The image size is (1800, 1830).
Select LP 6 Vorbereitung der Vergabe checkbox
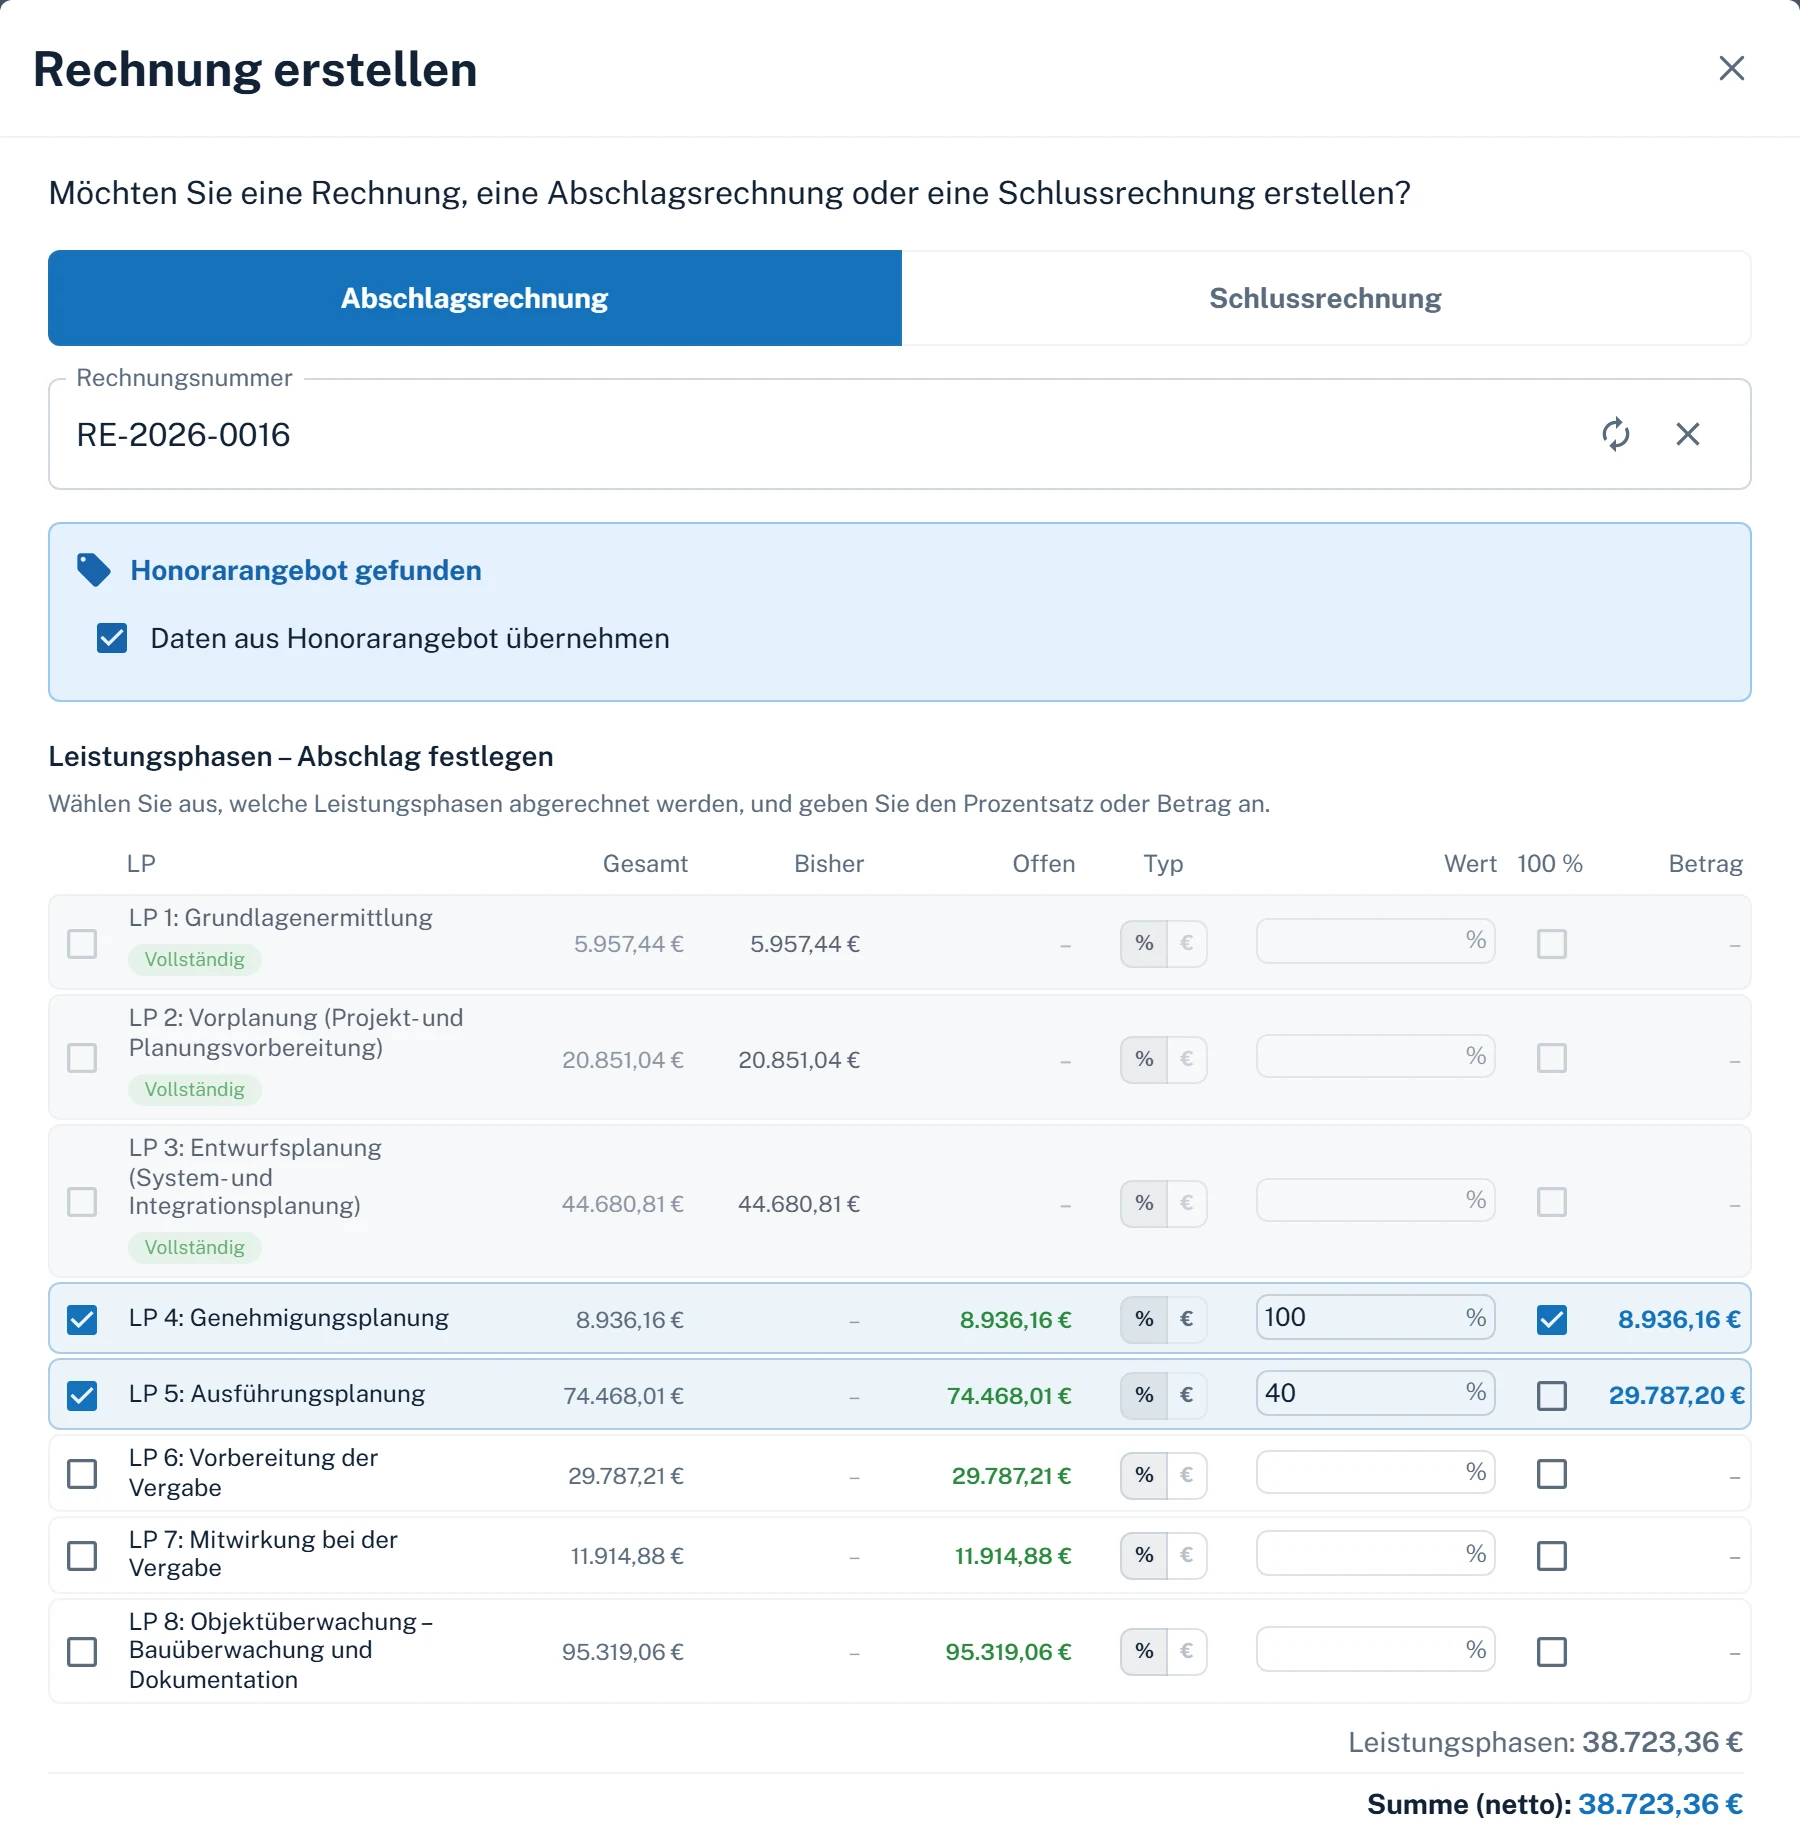[82, 1474]
